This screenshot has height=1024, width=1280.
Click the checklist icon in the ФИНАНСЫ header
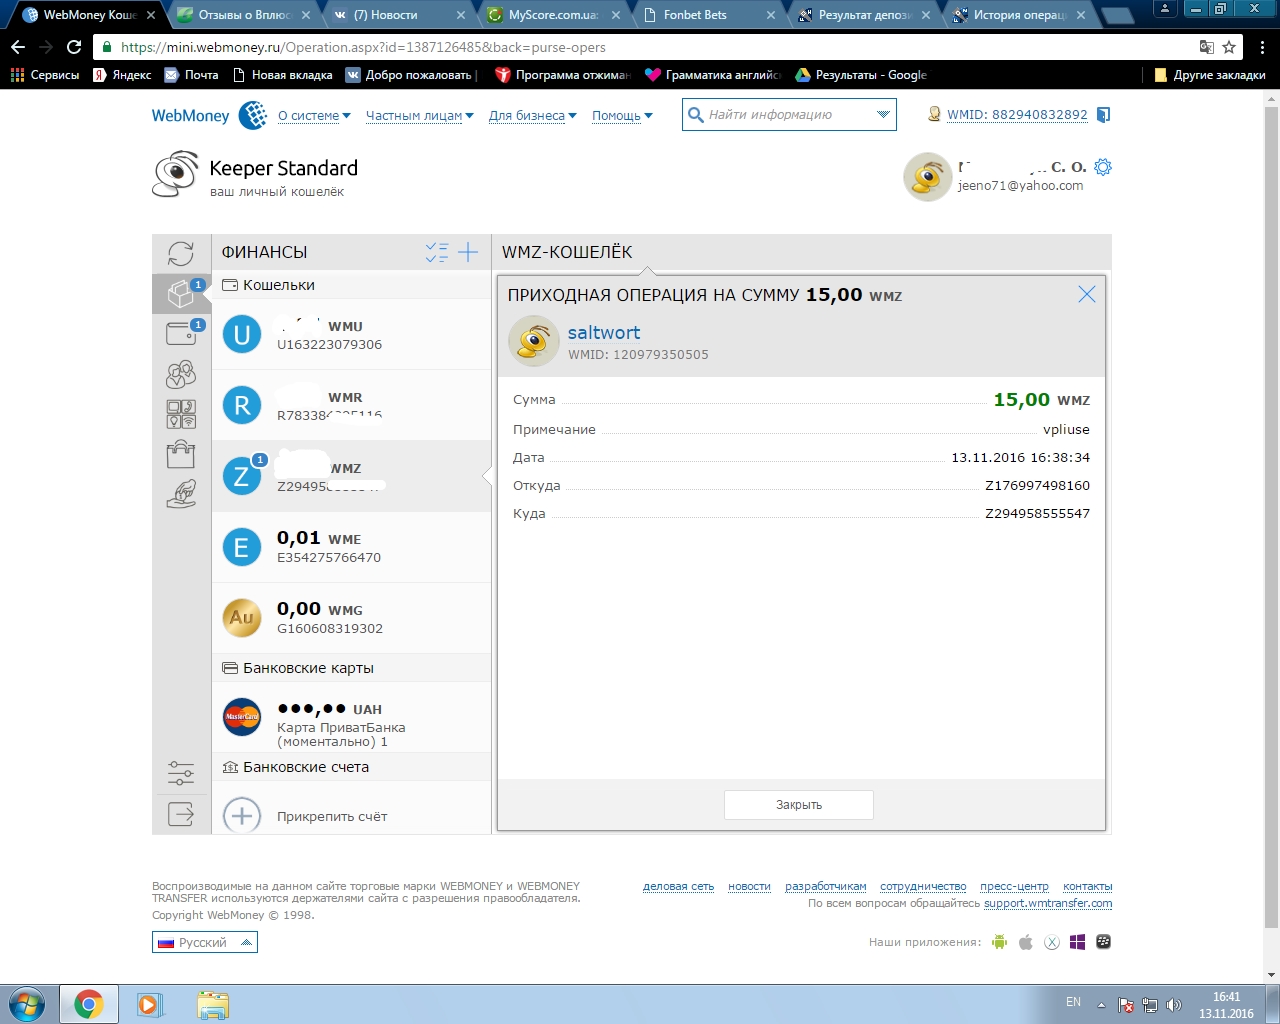437,252
